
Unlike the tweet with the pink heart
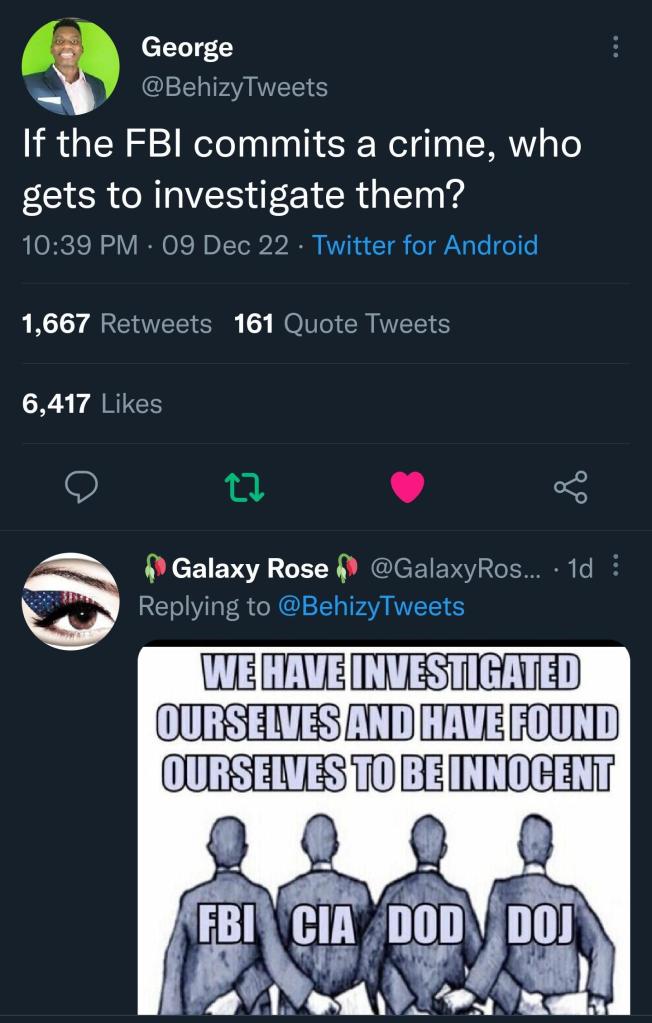point(407,487)
